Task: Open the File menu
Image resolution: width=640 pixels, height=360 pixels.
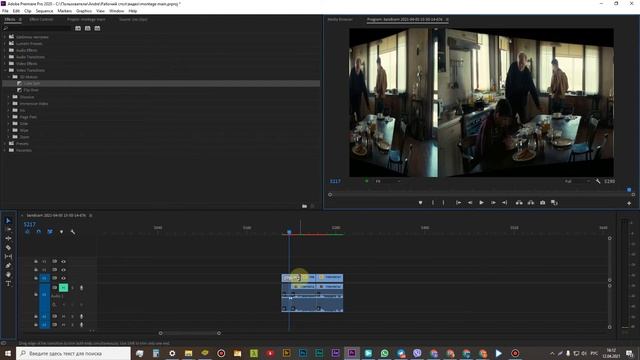Action: 5,11
